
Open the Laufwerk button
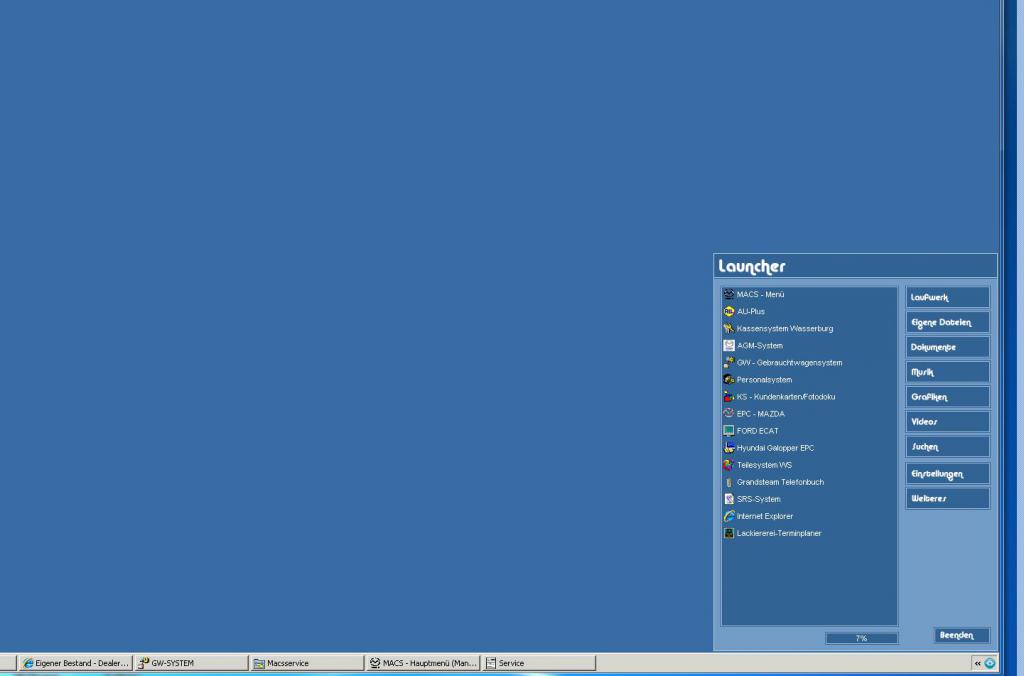point(948,297)
